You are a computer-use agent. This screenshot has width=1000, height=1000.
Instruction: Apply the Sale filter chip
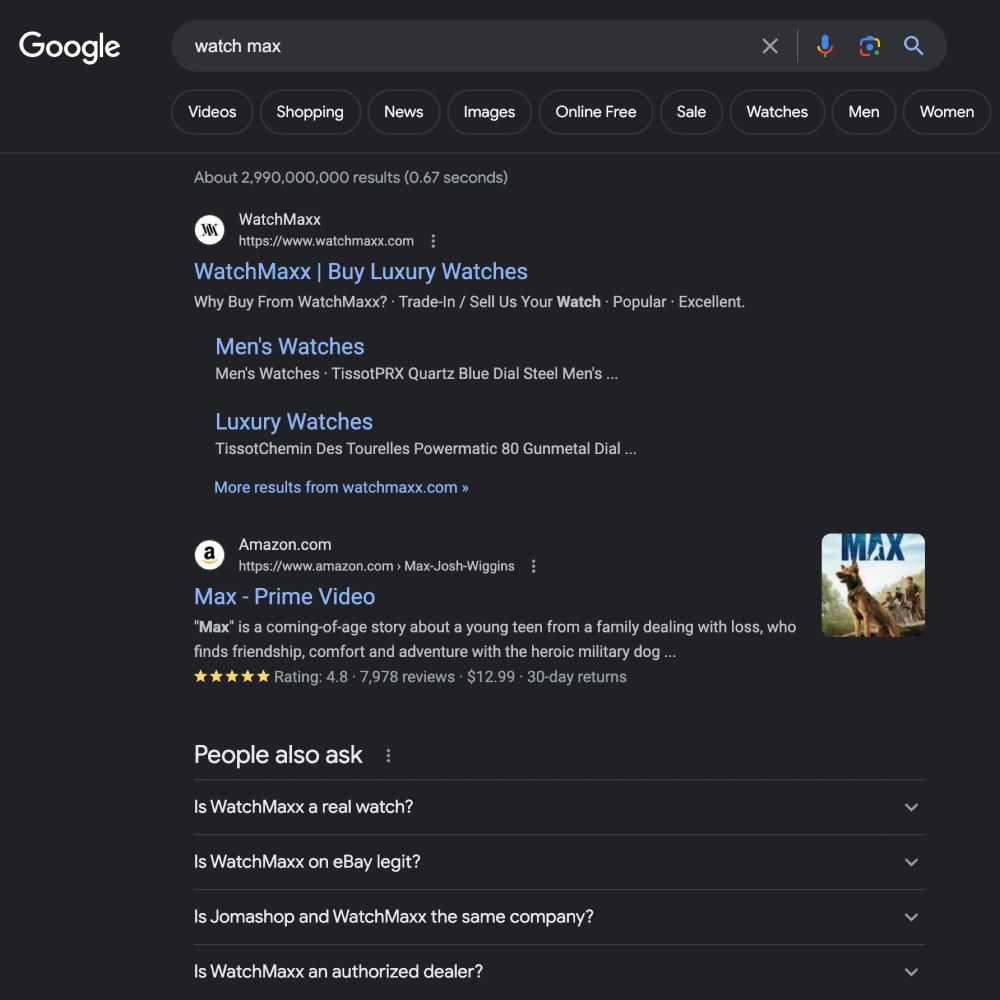(x=691, y=112)
